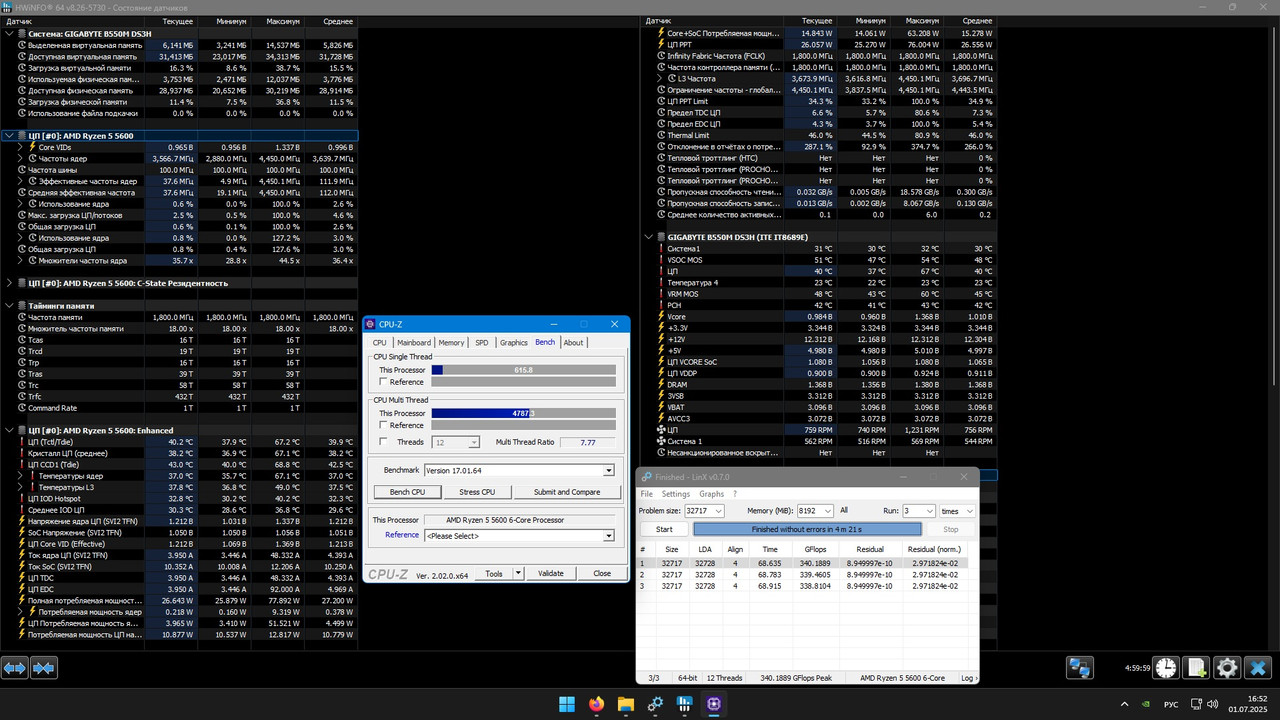Switch to the Memory tab in CPU-Z
This screenshot has width=1280, height=720.
click(451, 342)
